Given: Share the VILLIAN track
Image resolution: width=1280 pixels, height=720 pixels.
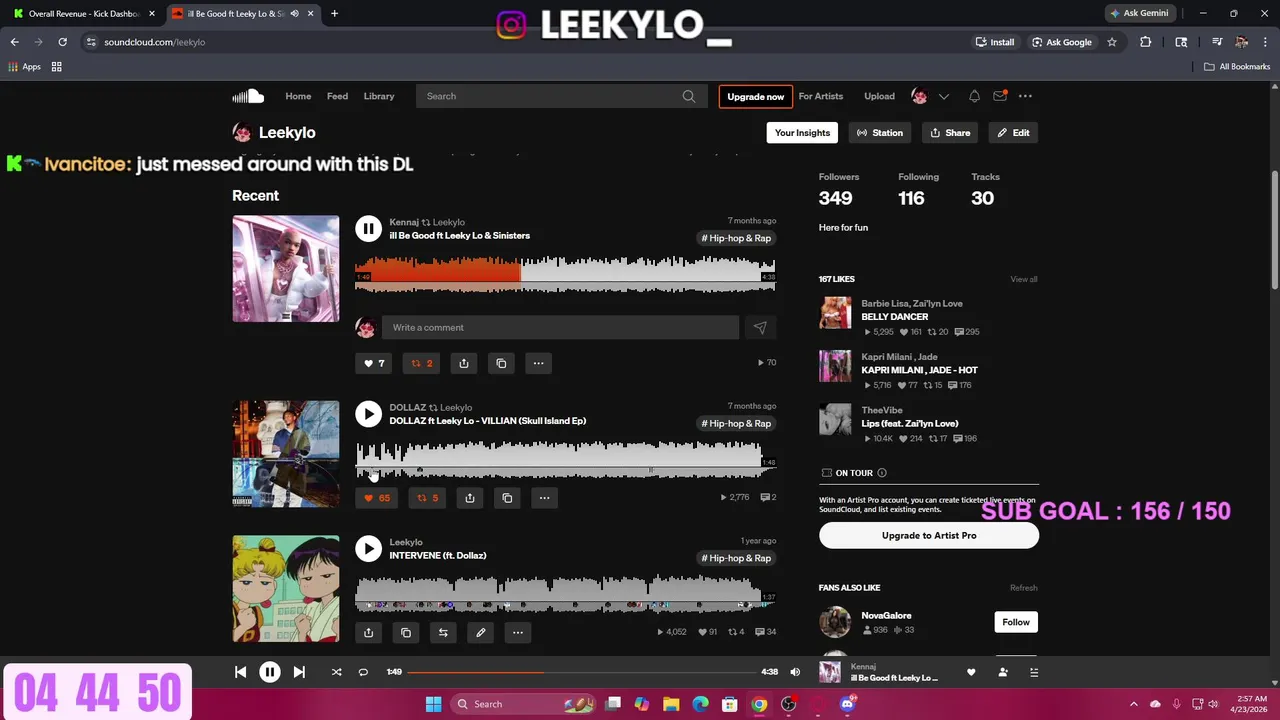Looking at the screenshot, I should coord(470,498).
